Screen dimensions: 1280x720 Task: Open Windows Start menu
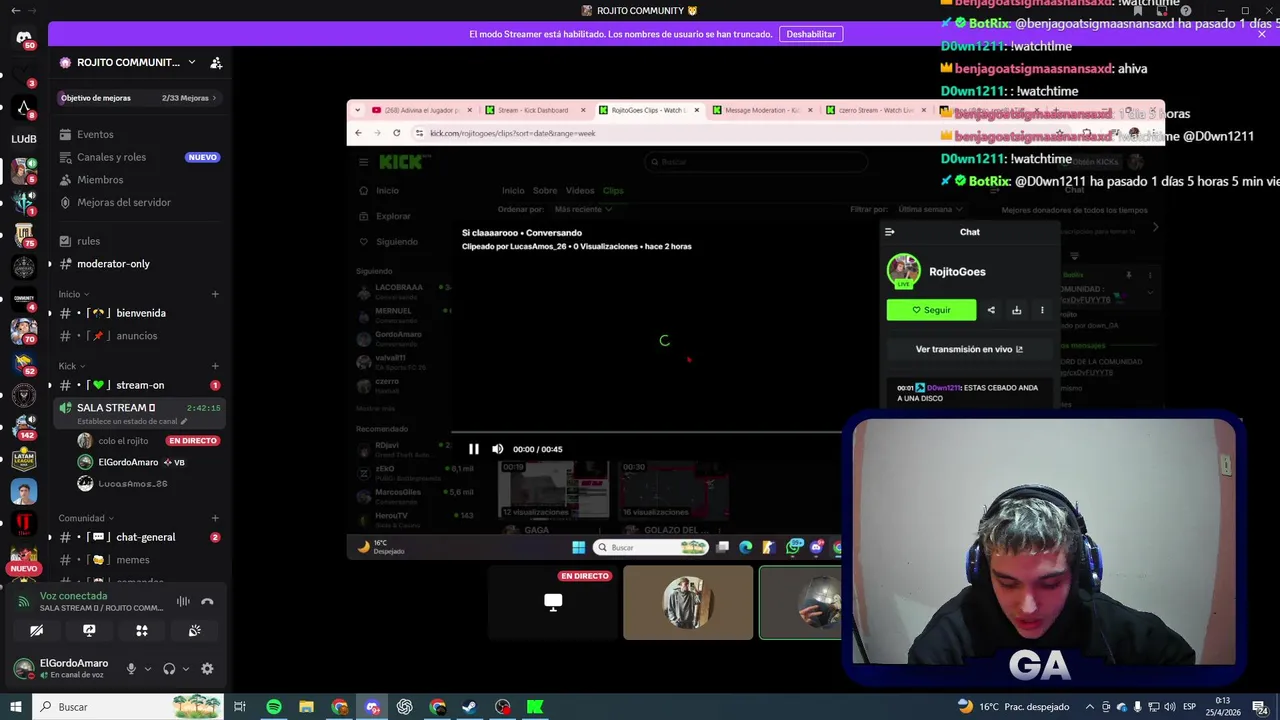pyautogui.click(x=16, y=707)
